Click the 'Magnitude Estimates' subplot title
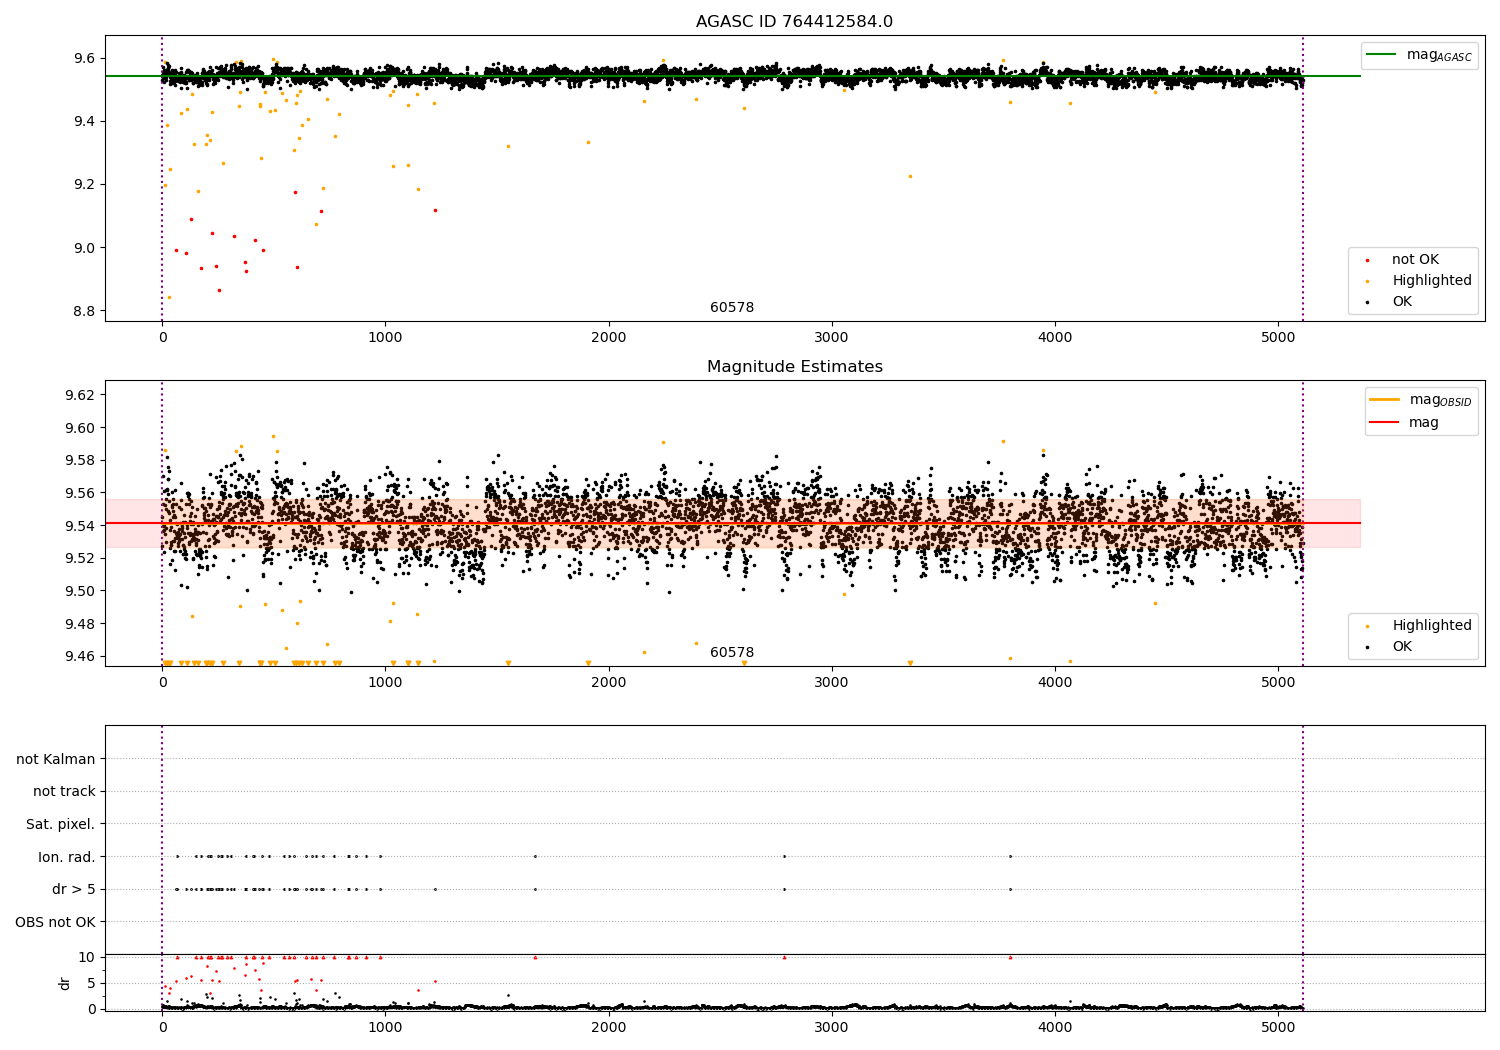Image resolution: width=1500 pixels, height=1050 pixels. coord(795,367)
